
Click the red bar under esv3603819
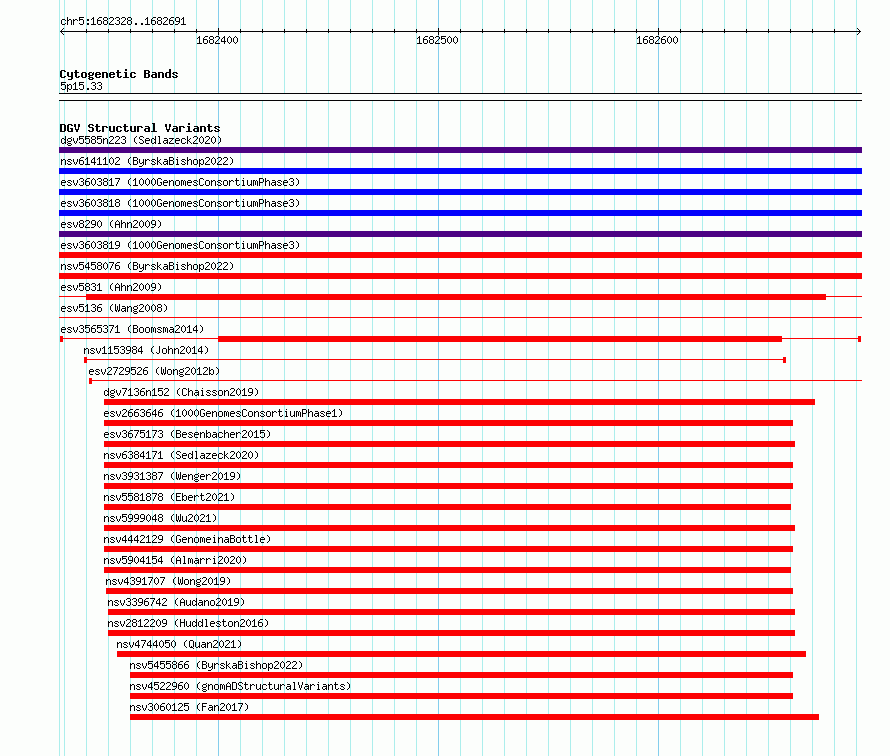coord(460,255)
